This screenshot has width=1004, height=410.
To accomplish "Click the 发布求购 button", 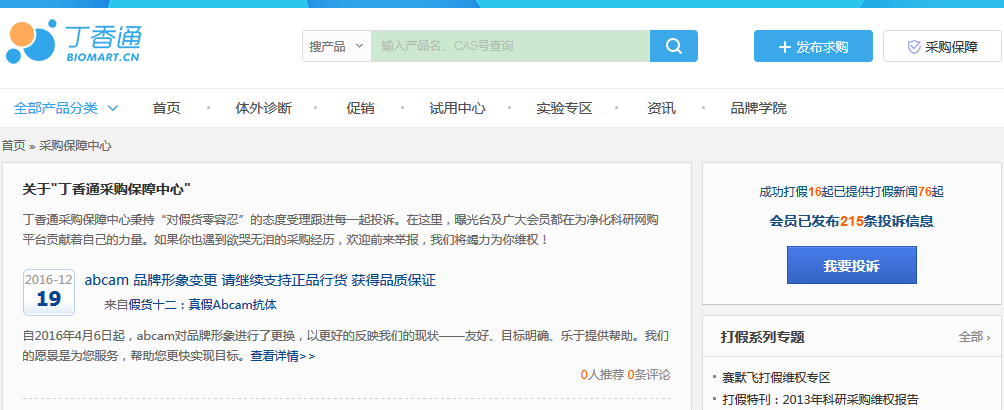I will point(813,47).
